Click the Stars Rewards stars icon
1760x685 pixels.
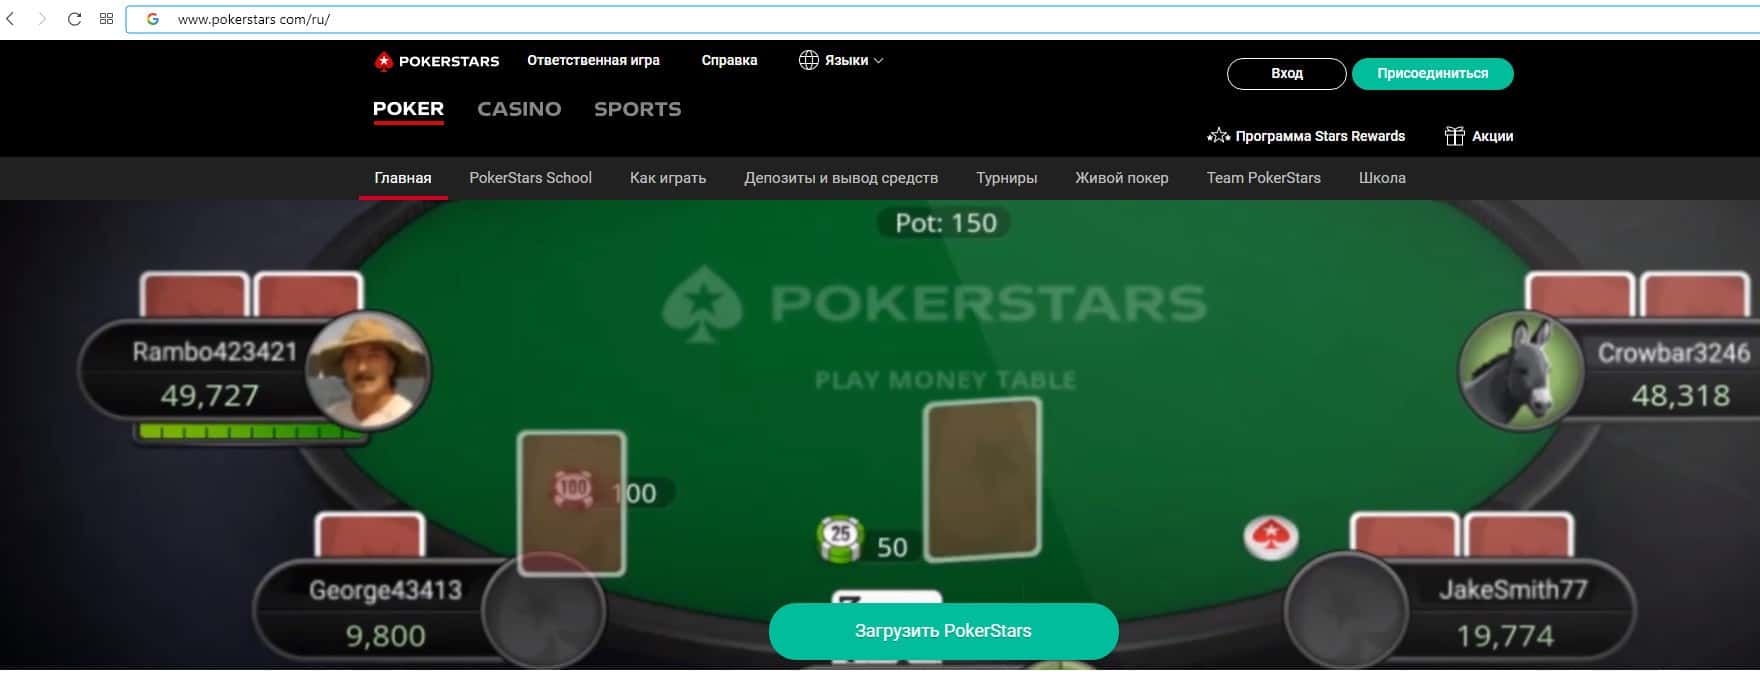pos(1218,136)
